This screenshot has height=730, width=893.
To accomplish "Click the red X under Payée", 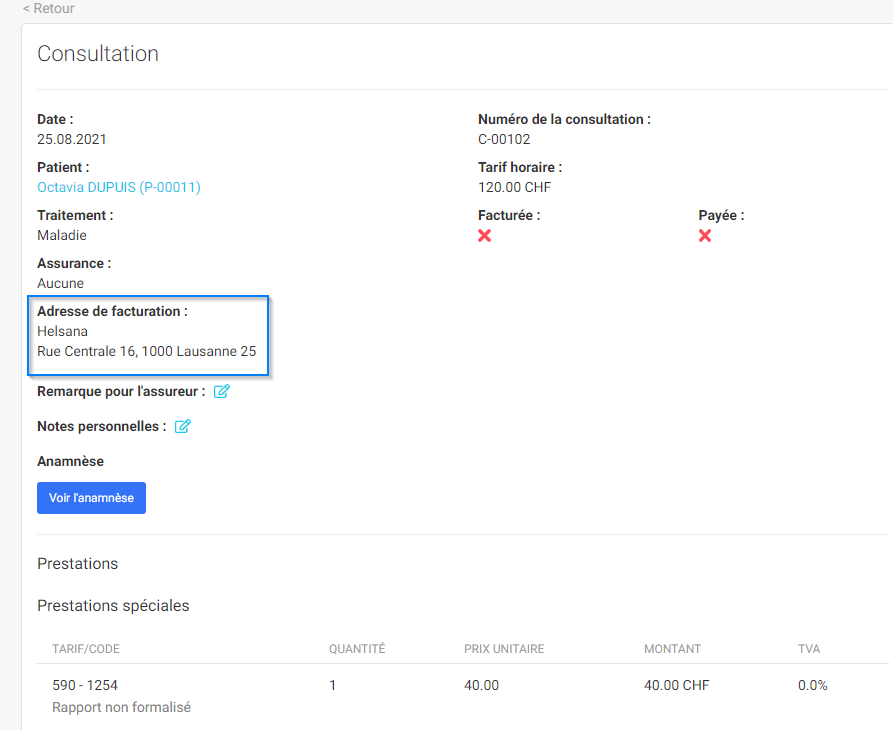I will coord(705,236).
